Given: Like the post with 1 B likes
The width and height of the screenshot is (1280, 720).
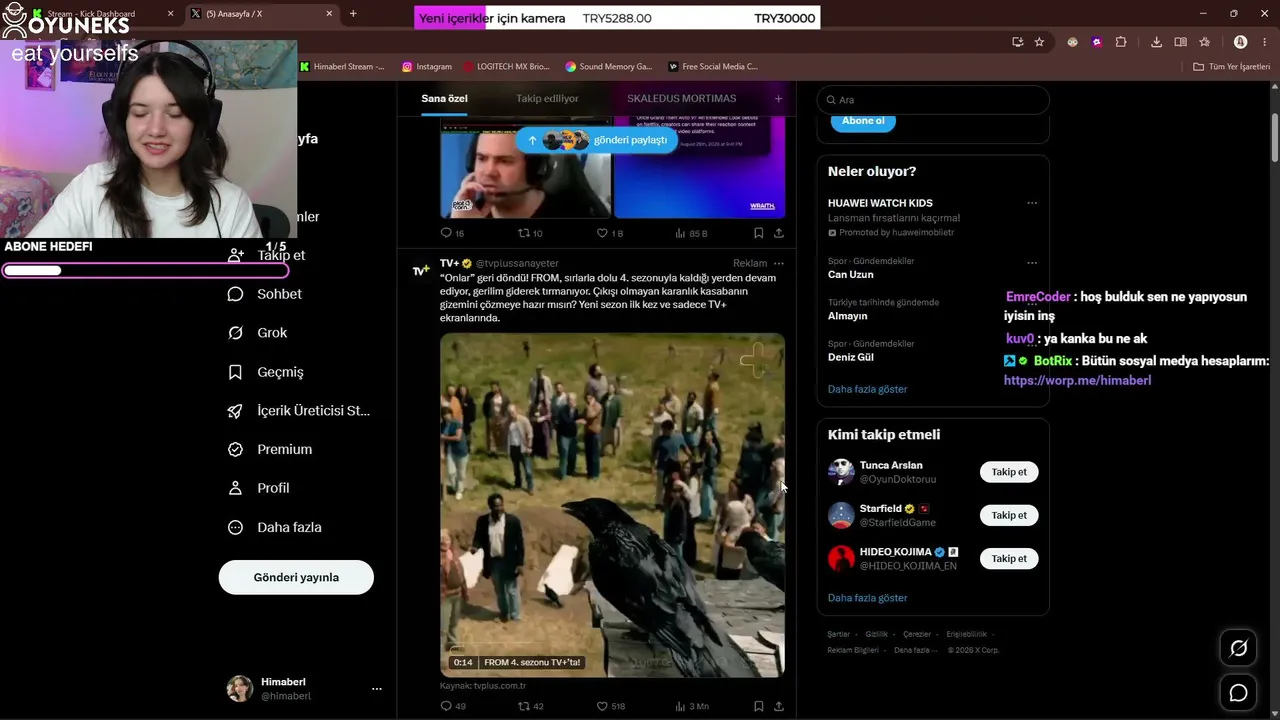Looking at the screenshot, I should click(x=602, y=233).
